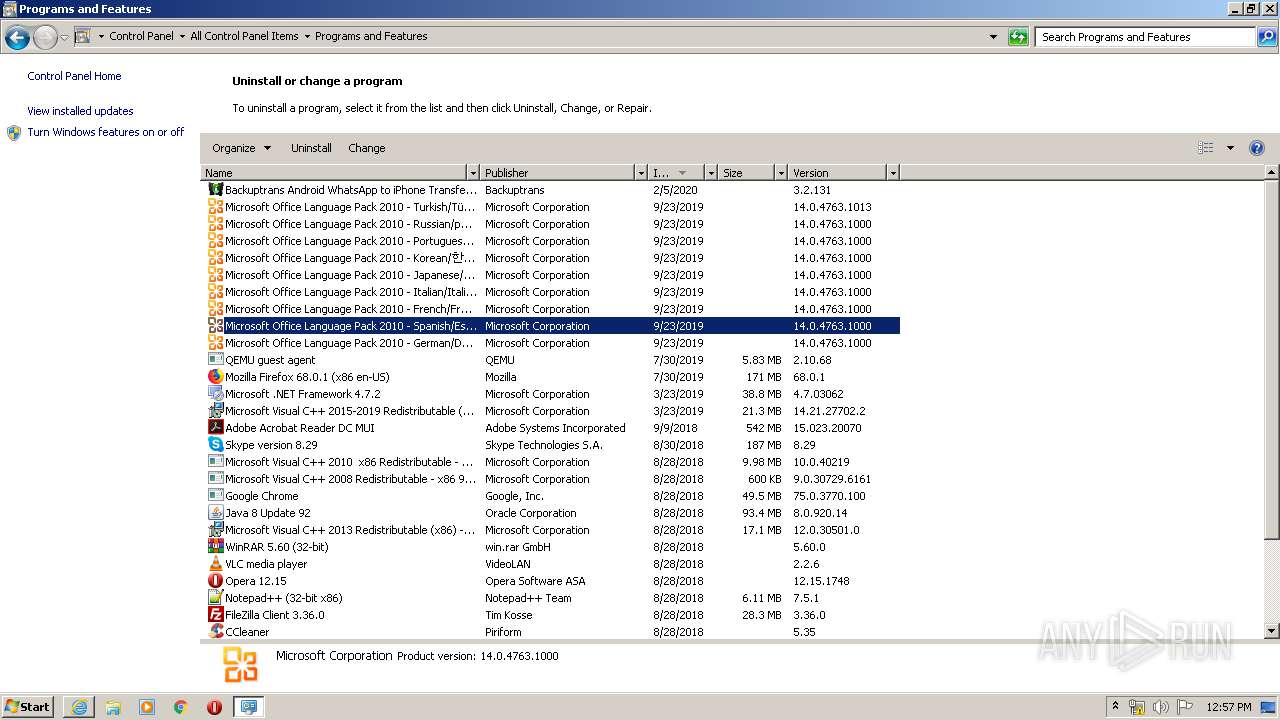Click the Notepad++ program icon
1280x720 pixels.
[215, 598]
